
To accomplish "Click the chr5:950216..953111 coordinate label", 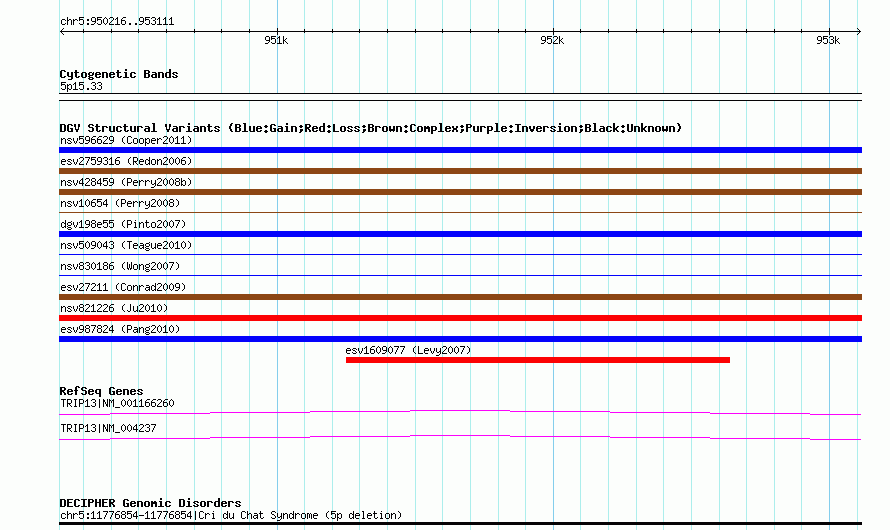I will click(x=117, y=22).
